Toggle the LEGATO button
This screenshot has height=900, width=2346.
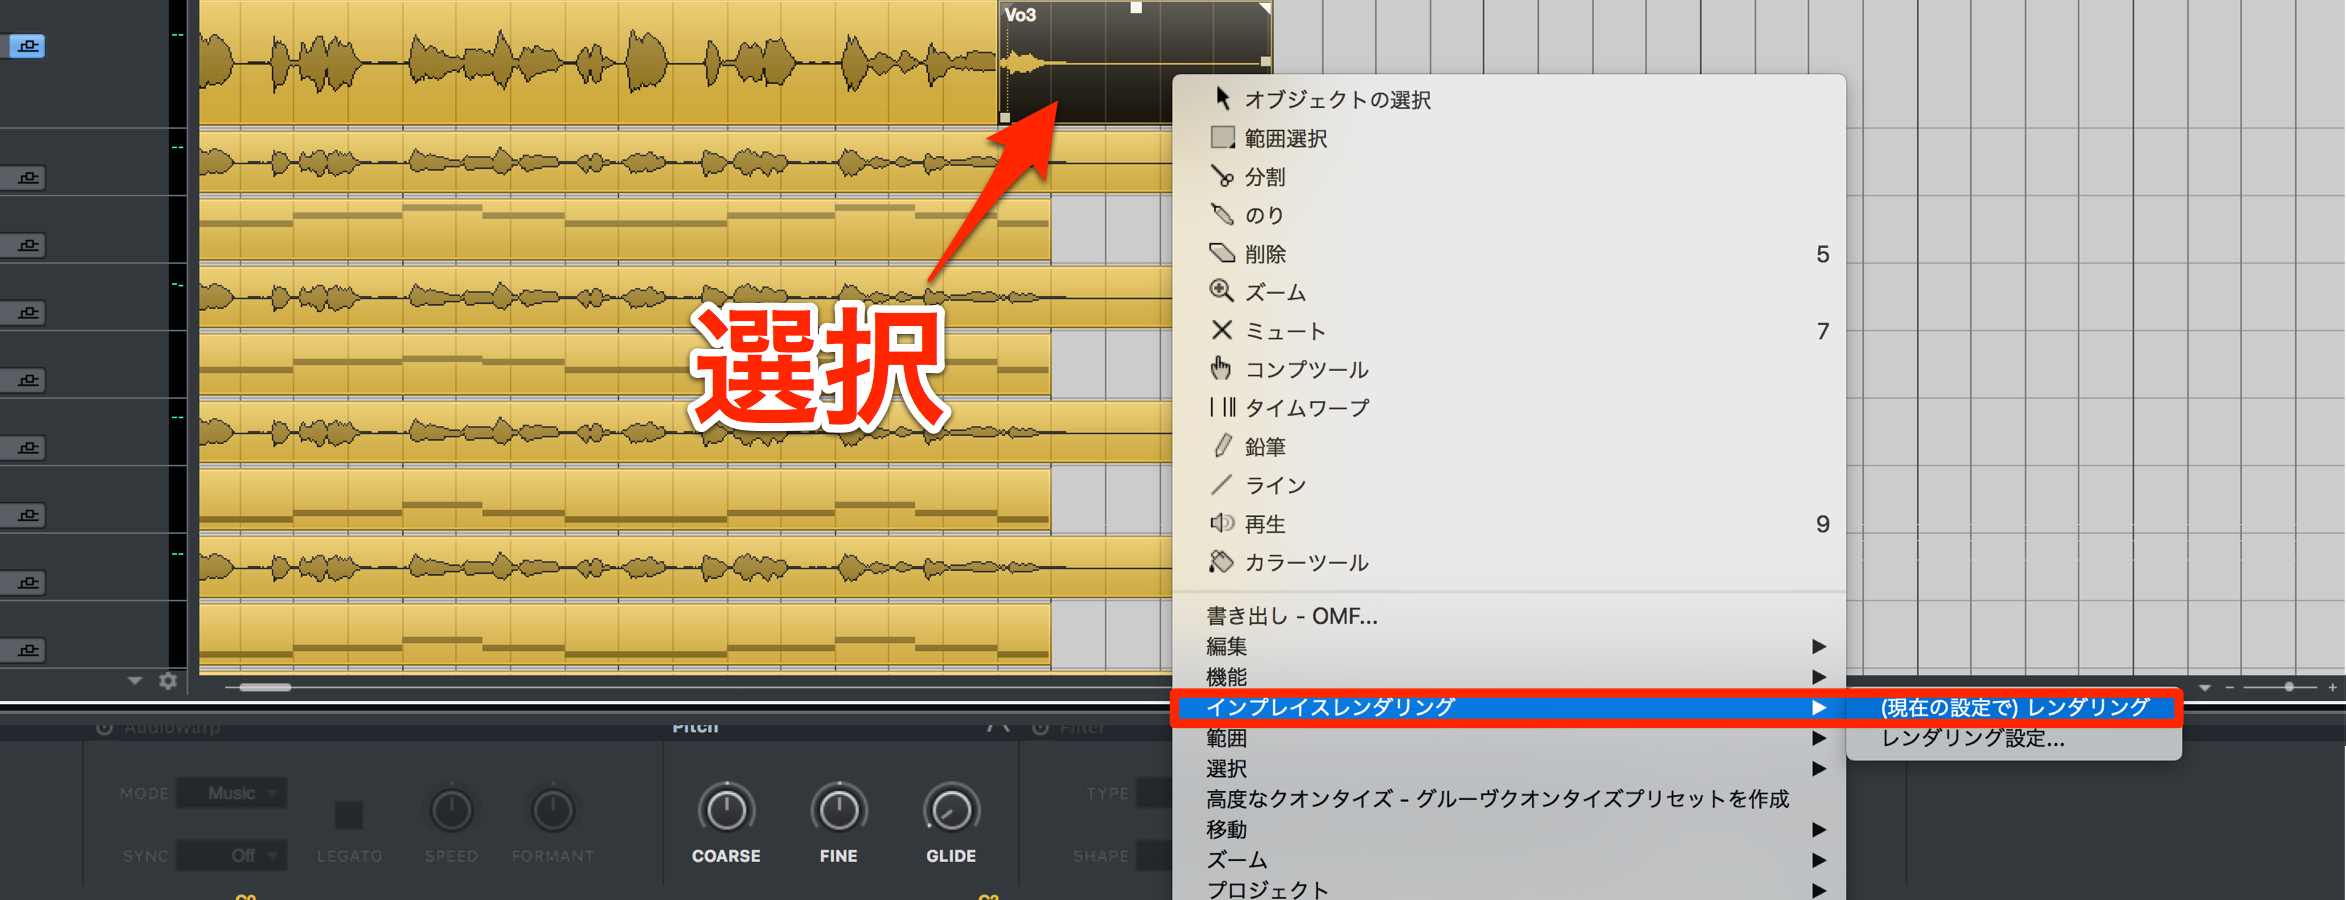click(x=348, y=815)
